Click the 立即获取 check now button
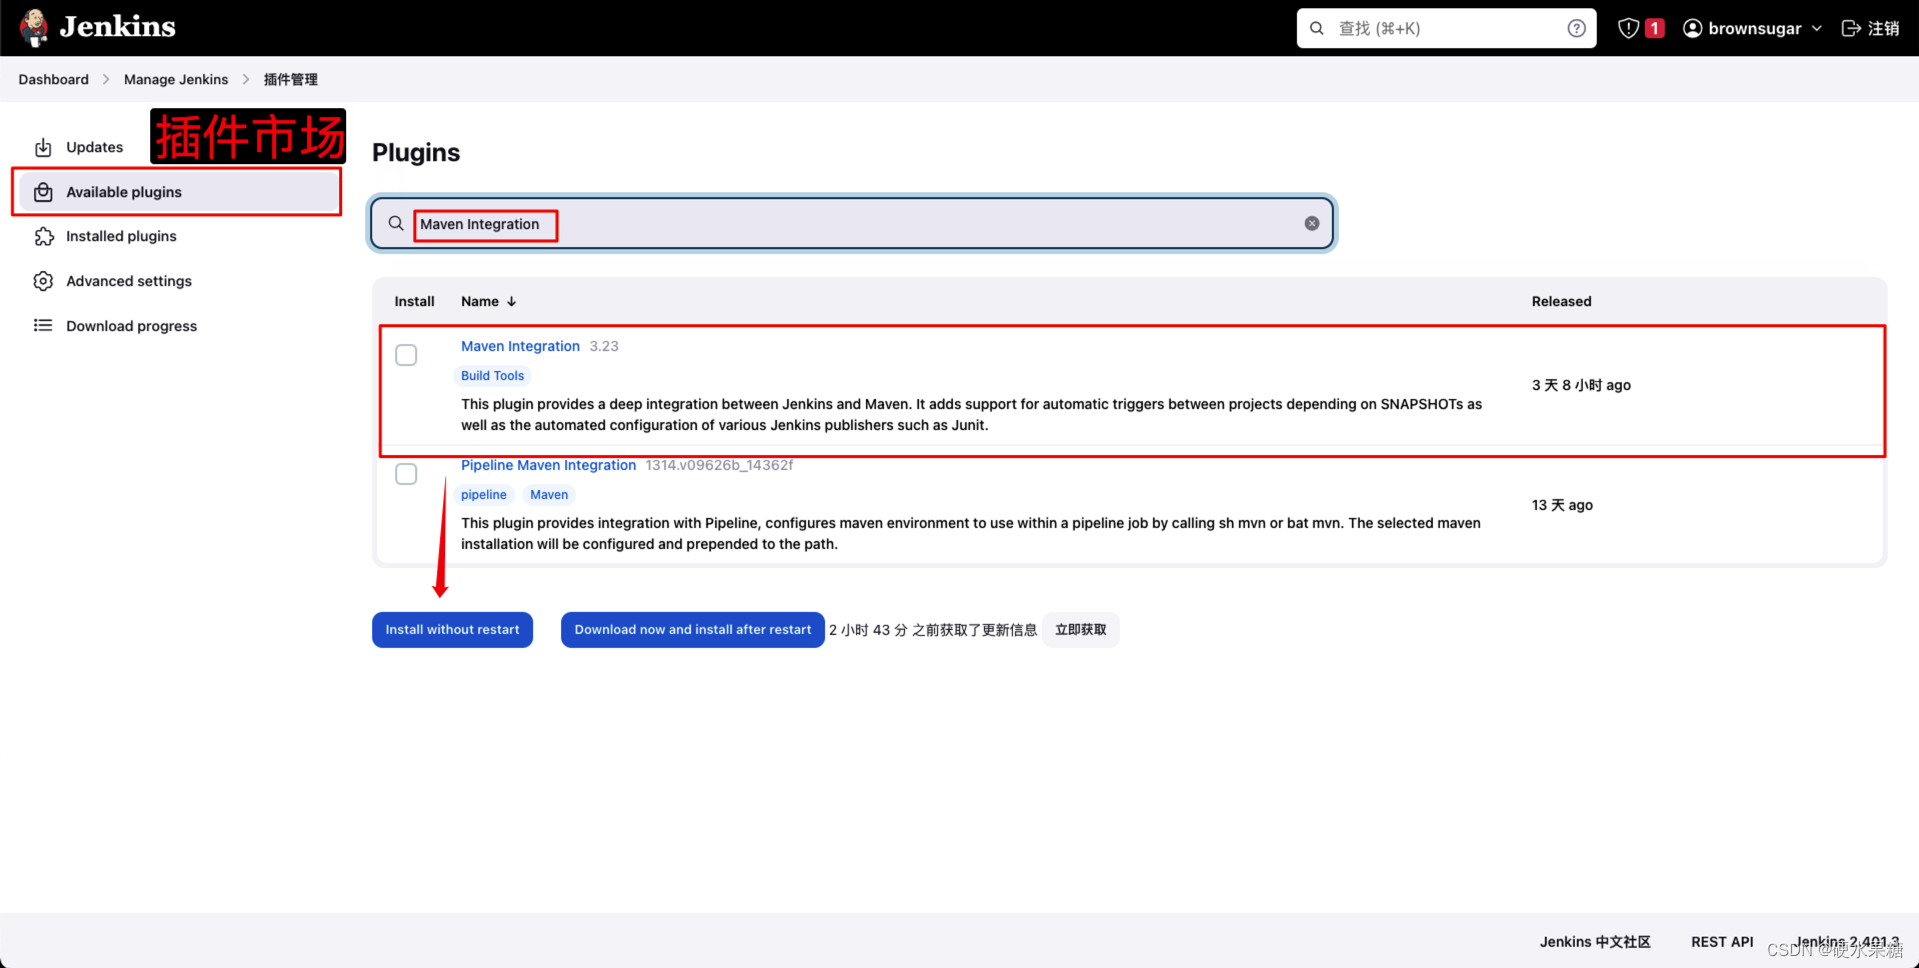Viewport: 1919px width, 968px height. tap(1081, 630)
